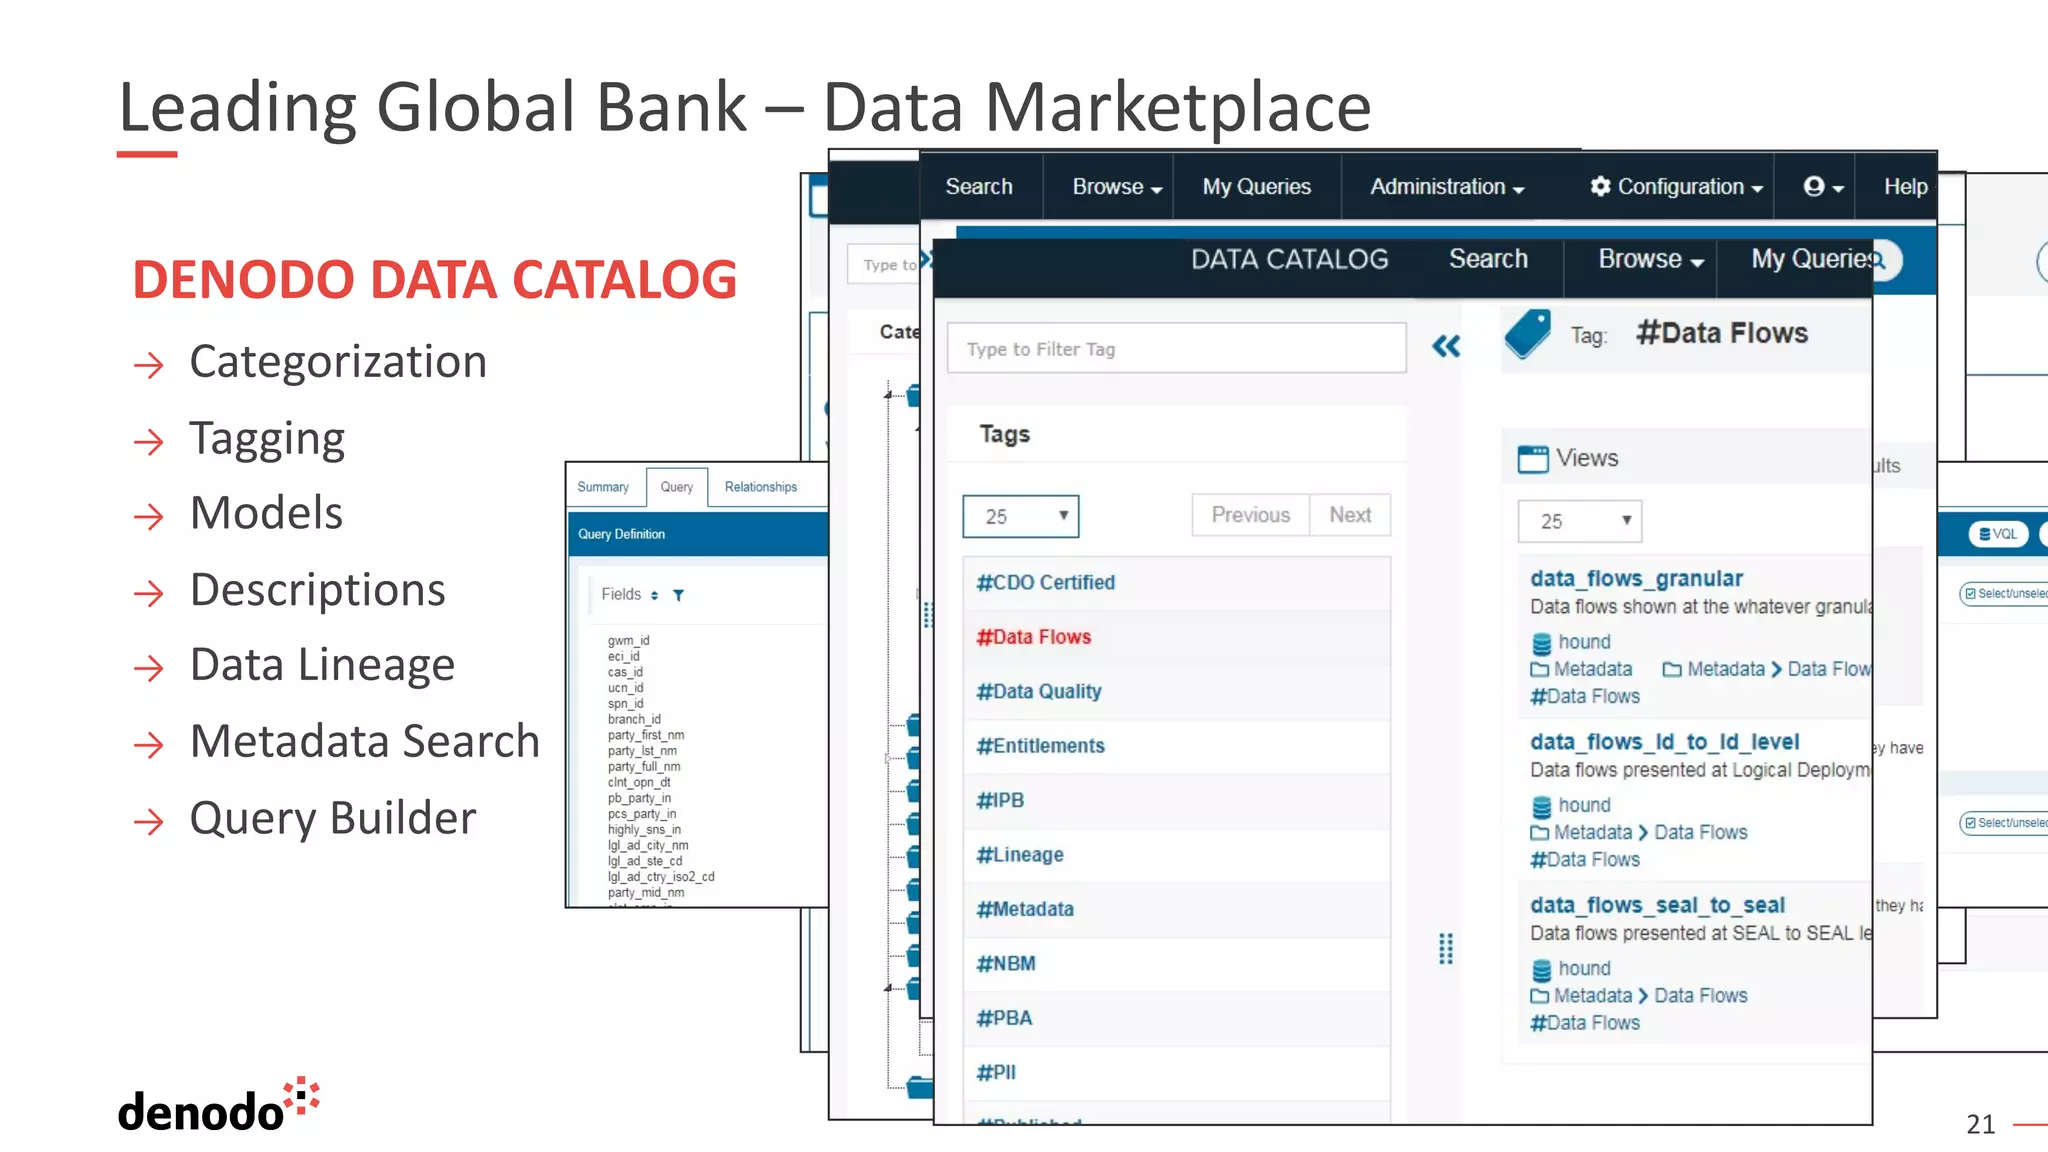This screenshot has width=2048, height=1152.
Task: Open the data_flows_seal_to_seal view link
Action: [x=1657, y=905]
